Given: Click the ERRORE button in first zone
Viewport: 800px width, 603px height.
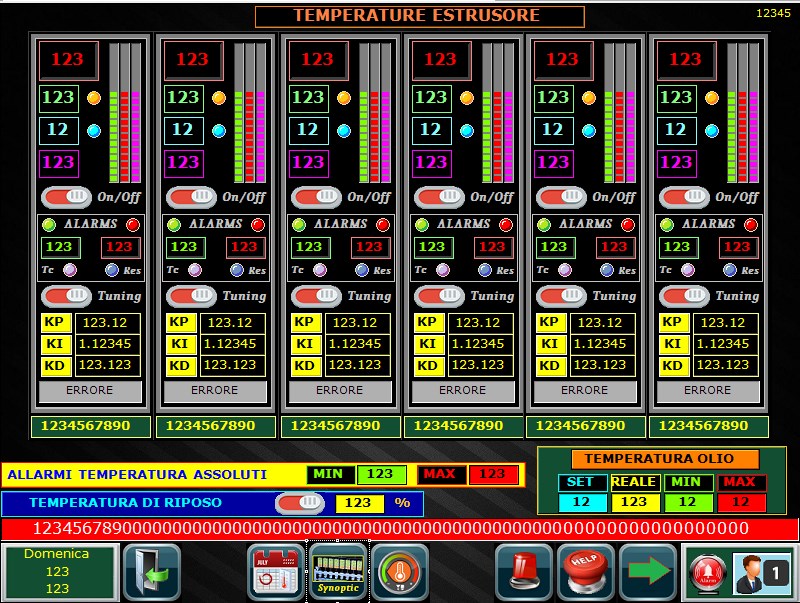Looking at the screenshot, I should 90,391.
